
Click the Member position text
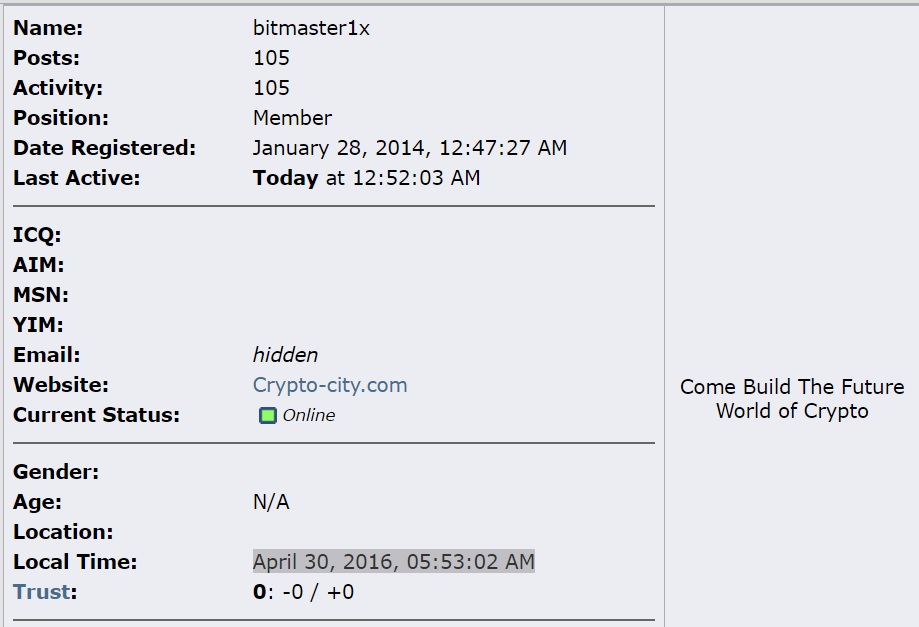pyautogui.click(x=292, y=118)
